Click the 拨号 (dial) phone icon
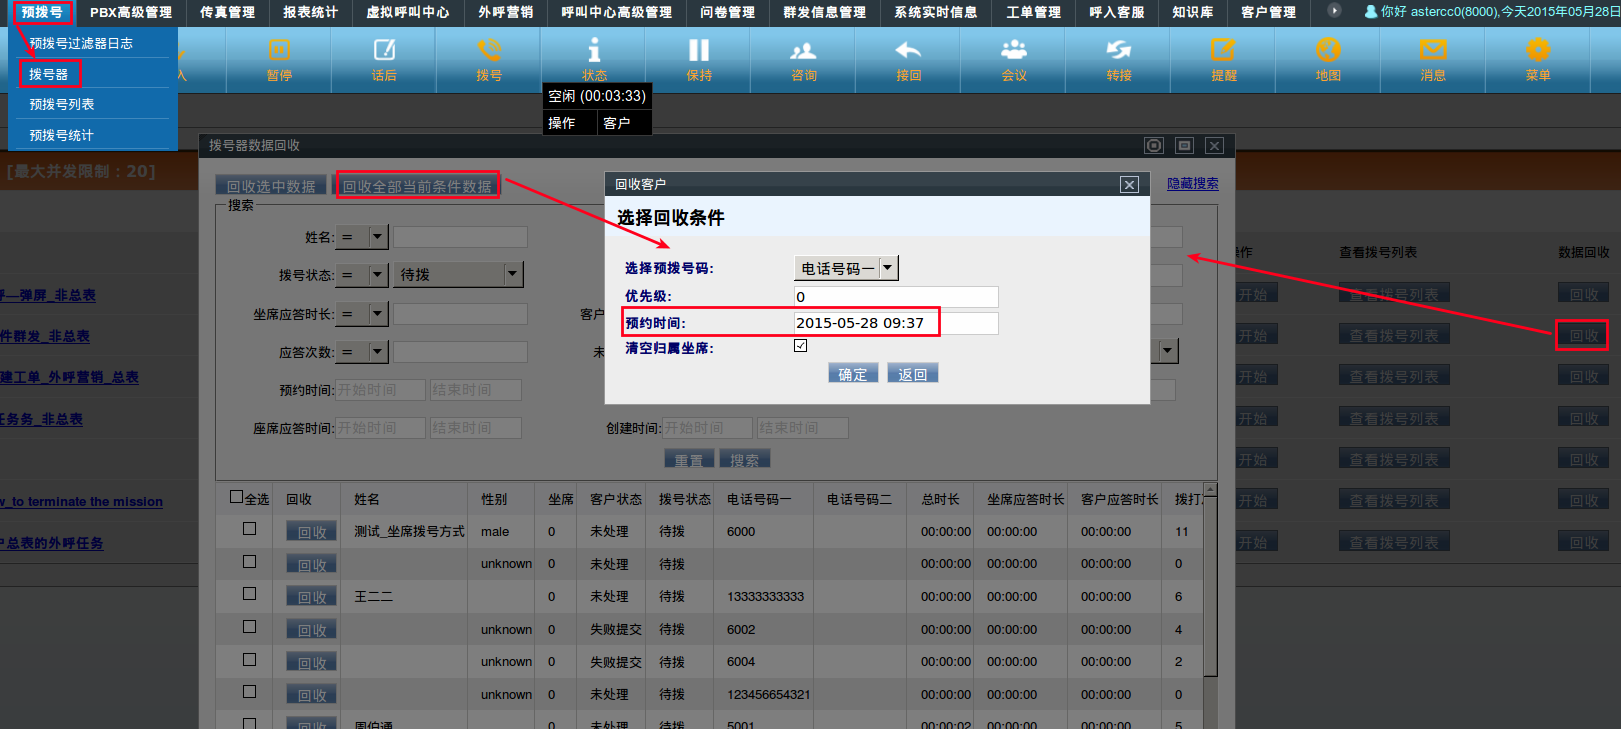This screenshot has width=1621, height=730. point(489,59)
